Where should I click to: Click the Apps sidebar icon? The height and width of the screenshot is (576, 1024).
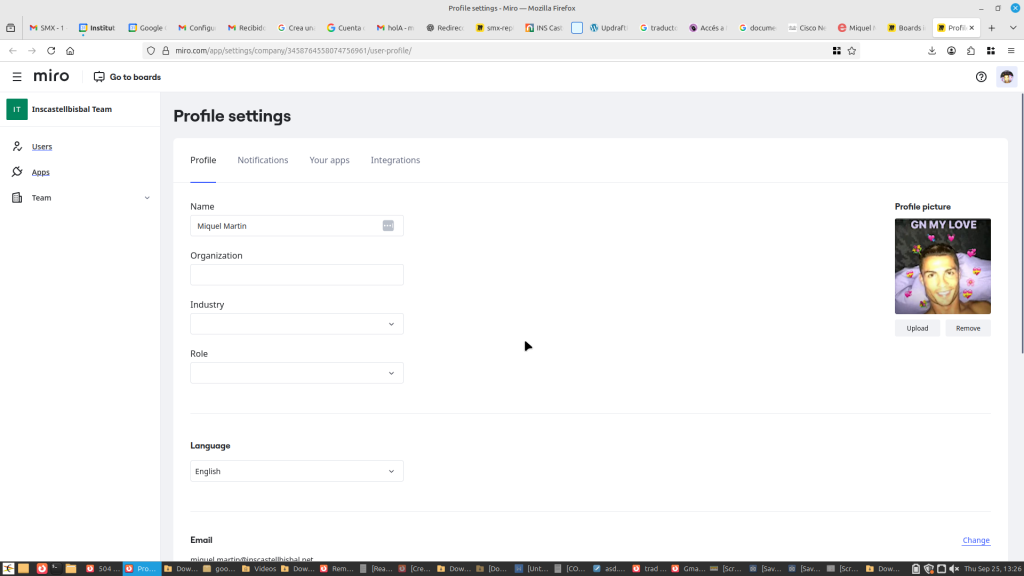(17, 172)
